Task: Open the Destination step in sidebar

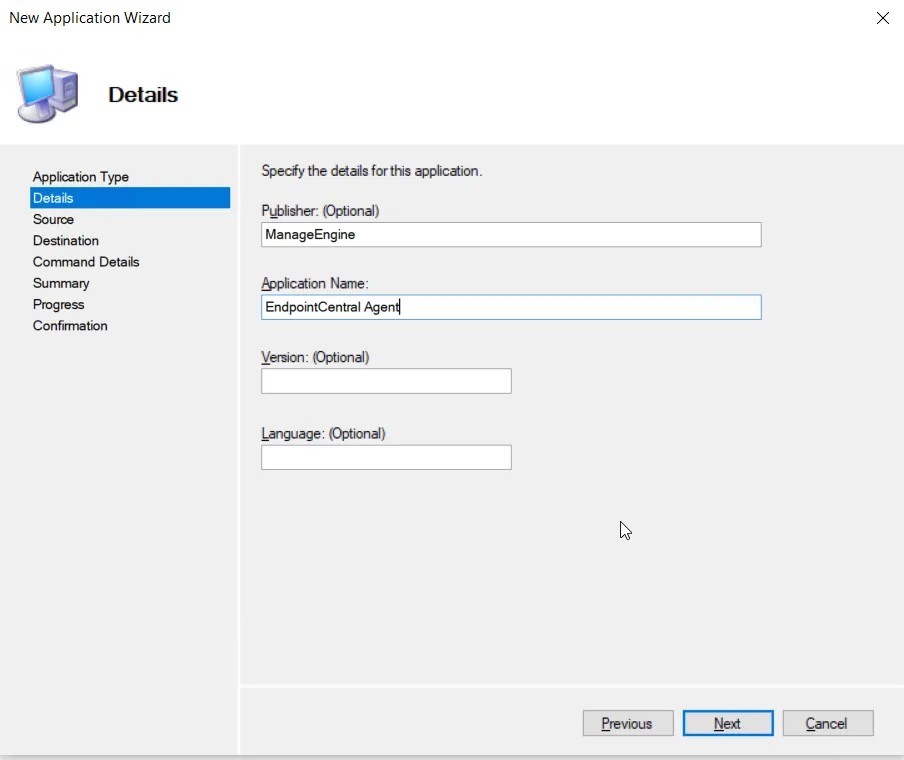Action: point(66,240)
